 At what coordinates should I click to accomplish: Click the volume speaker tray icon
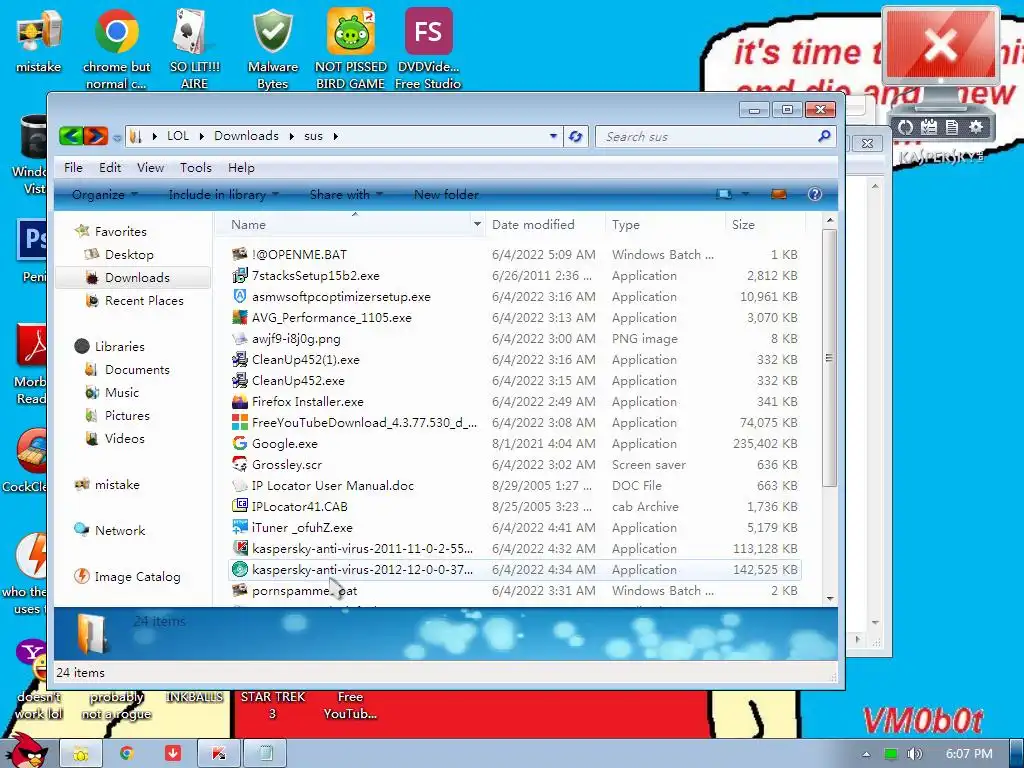pos(914,754)
